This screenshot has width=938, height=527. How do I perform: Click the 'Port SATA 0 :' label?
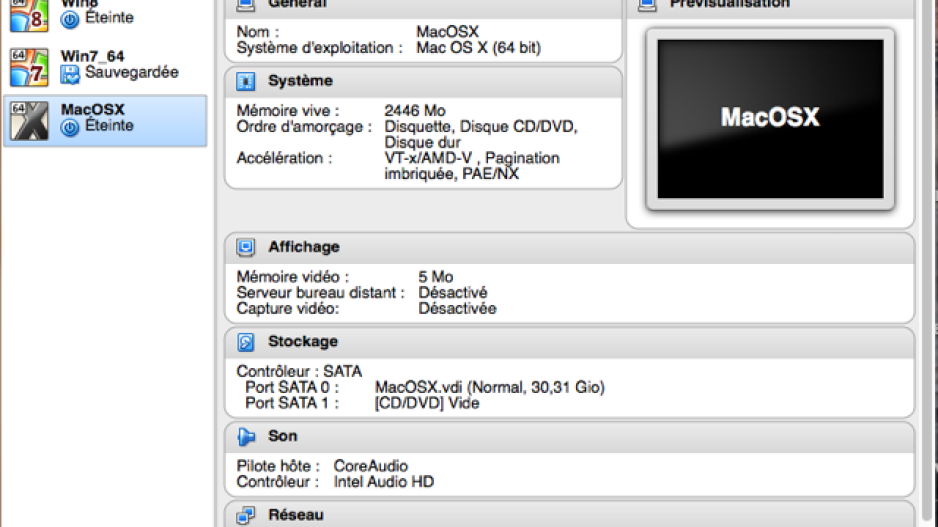coord(292,388)
